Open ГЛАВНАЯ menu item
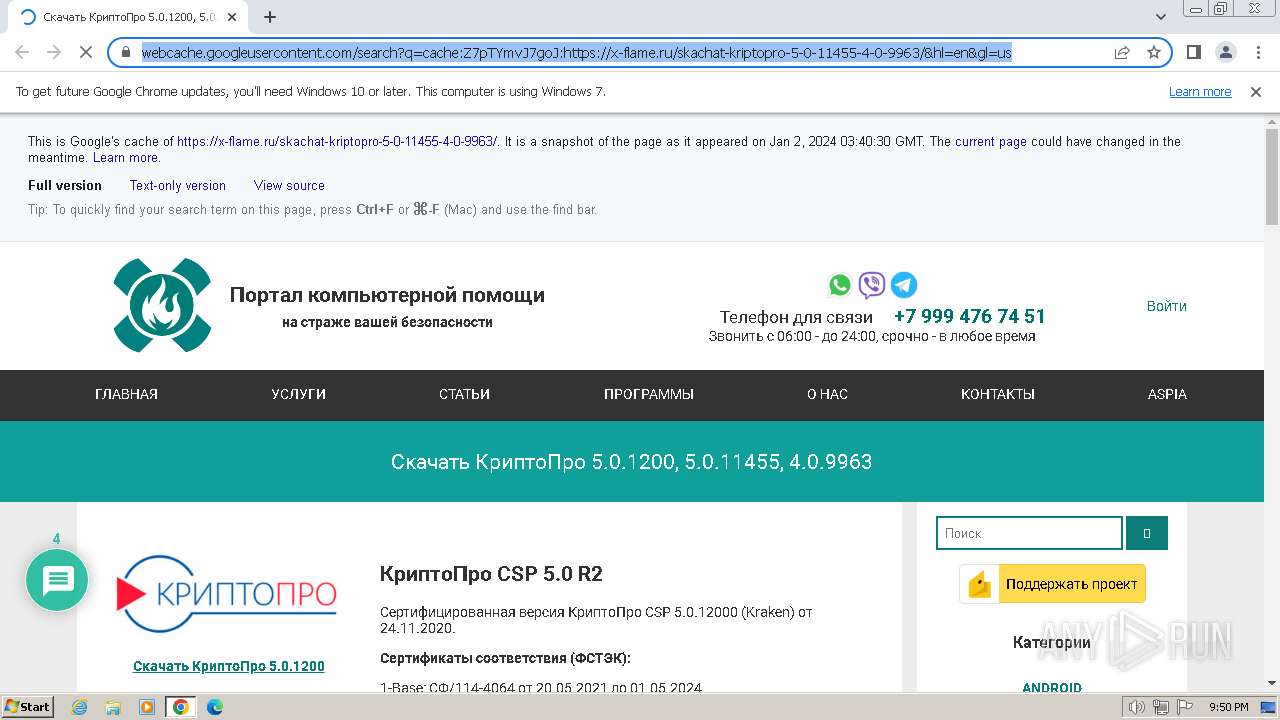Image resolution: width=1280 pixels, height=720 pixels. 126,394
